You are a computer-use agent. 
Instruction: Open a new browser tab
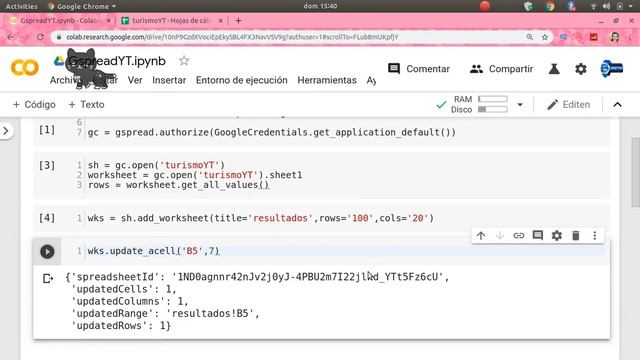tap(238, 20)
